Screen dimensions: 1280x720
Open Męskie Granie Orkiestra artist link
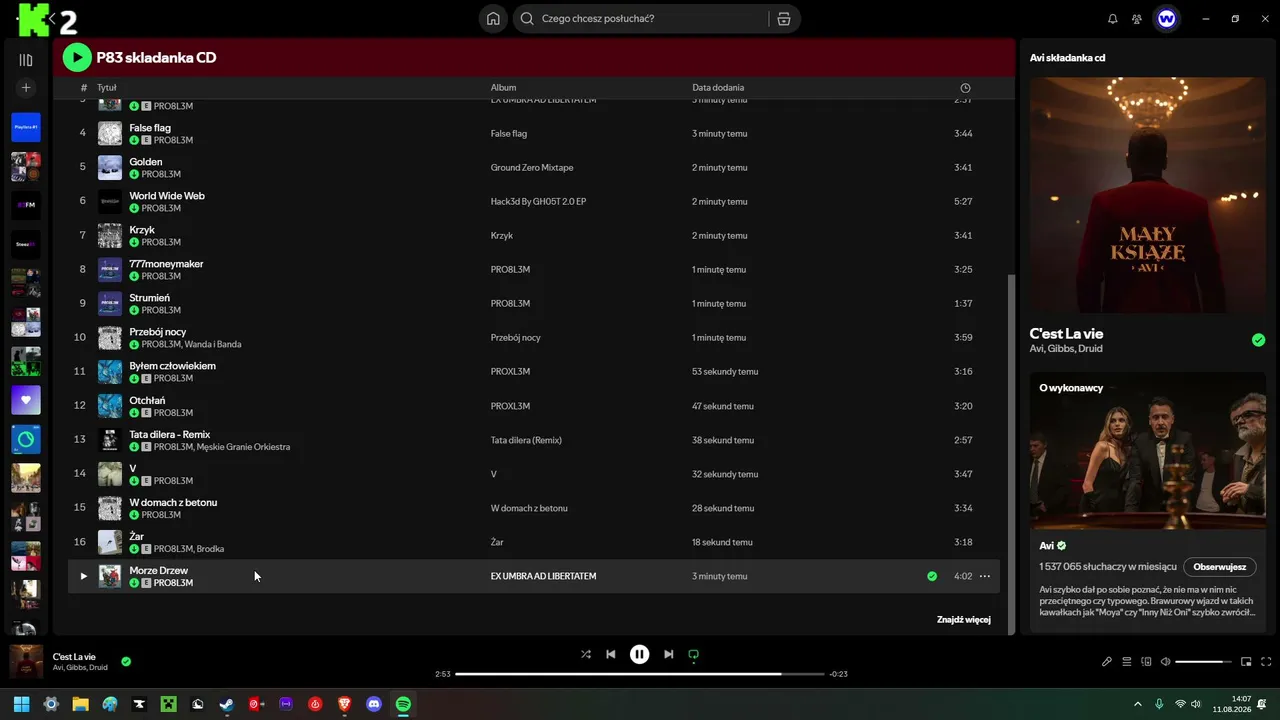pos(243,447)
